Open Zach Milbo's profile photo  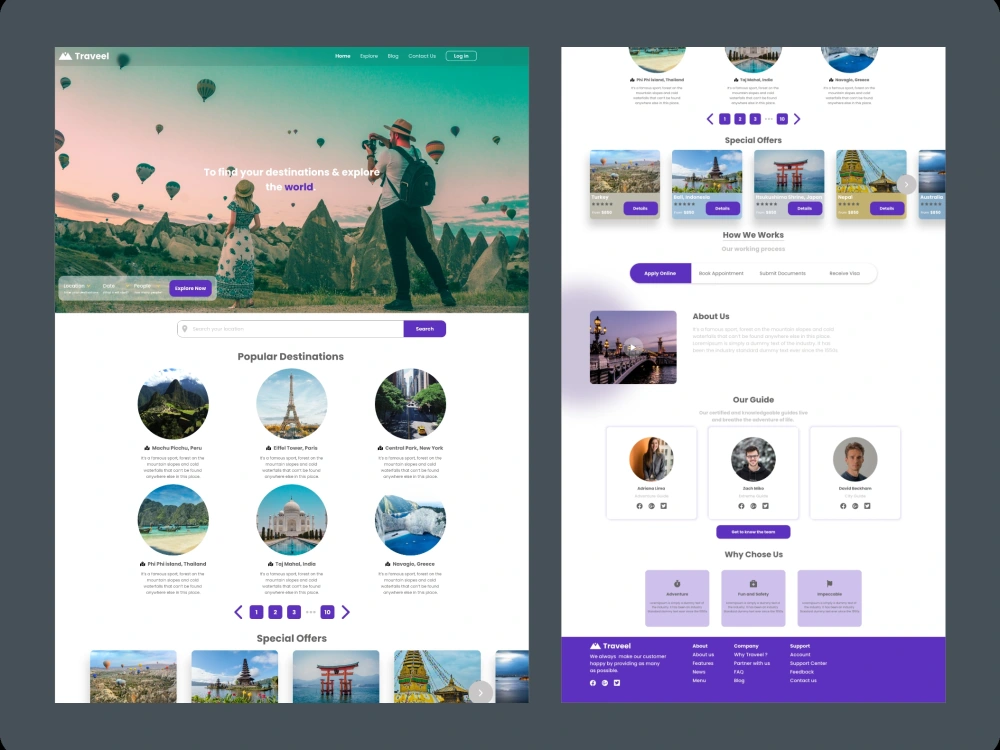pos(753,459)
